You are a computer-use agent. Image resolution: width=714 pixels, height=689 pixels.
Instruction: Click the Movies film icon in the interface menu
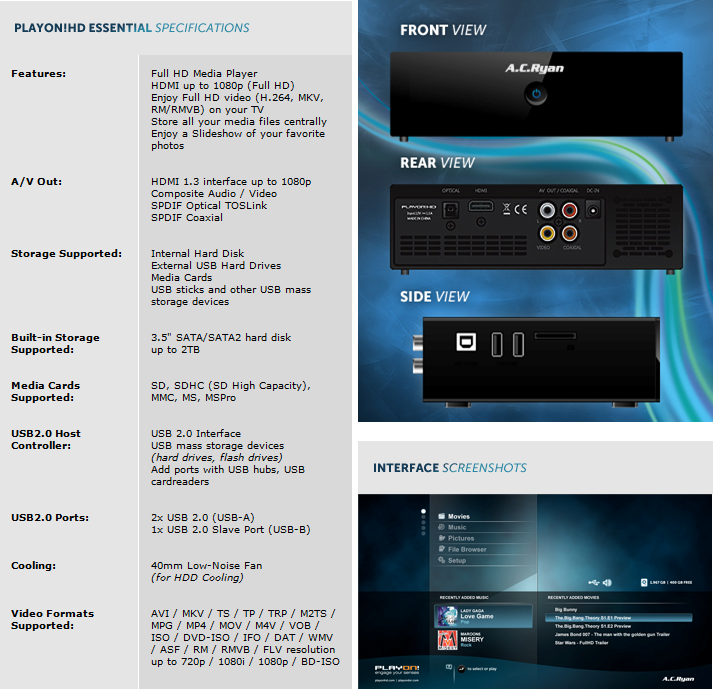pyautogui.click(x=441, y=516)
